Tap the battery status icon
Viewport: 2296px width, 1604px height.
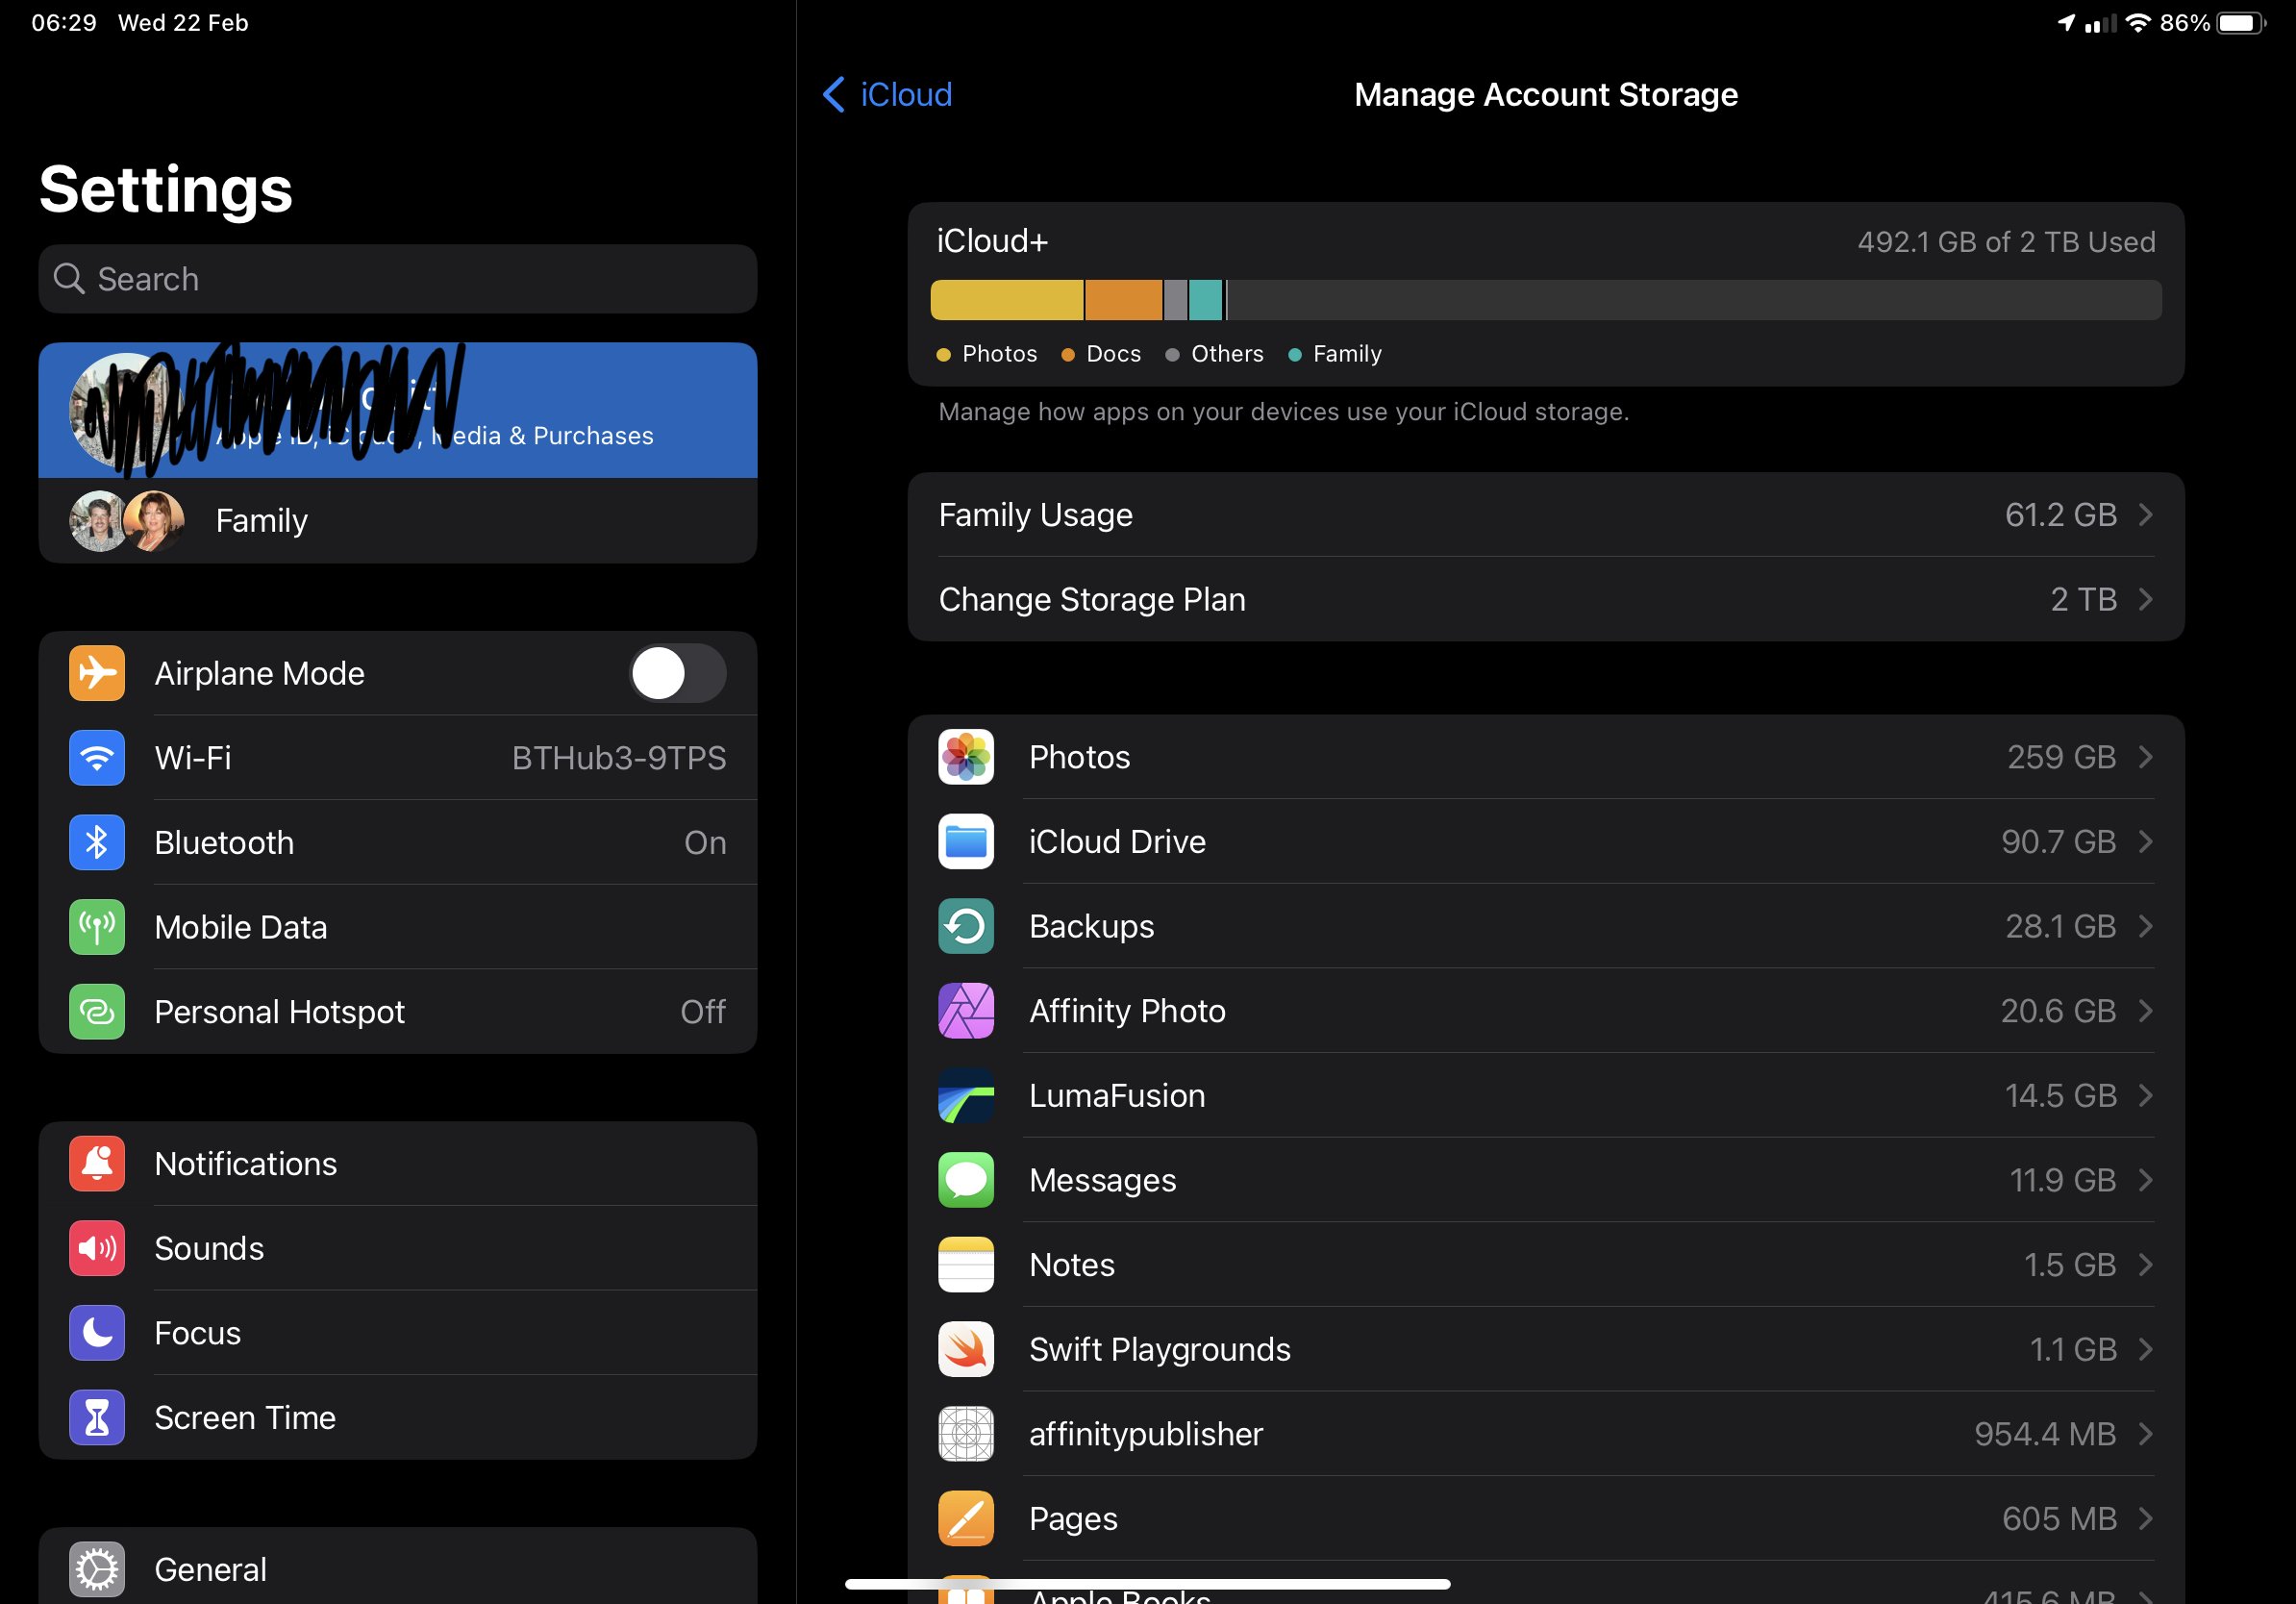pos(2242,23)
